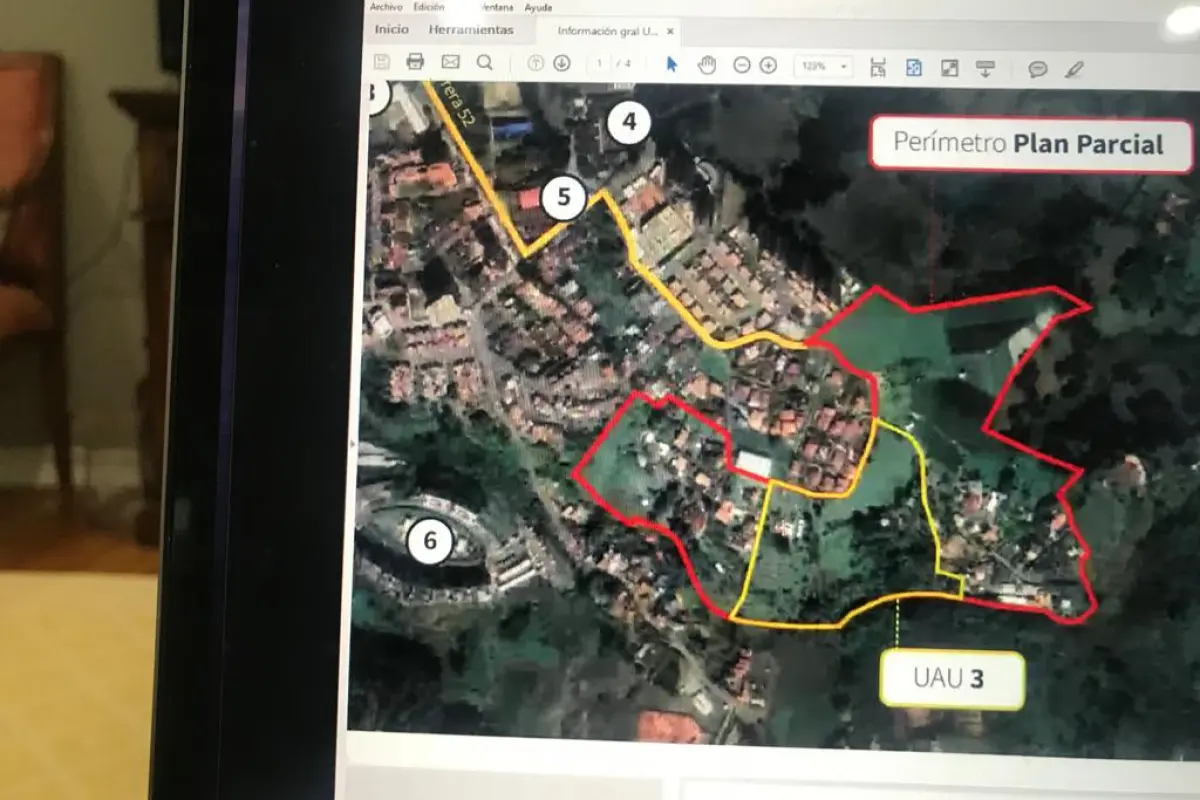The width and height of the screenshot is (1200, 800).
Task: Click the save disk icon
Action: (x=381, y=62)
